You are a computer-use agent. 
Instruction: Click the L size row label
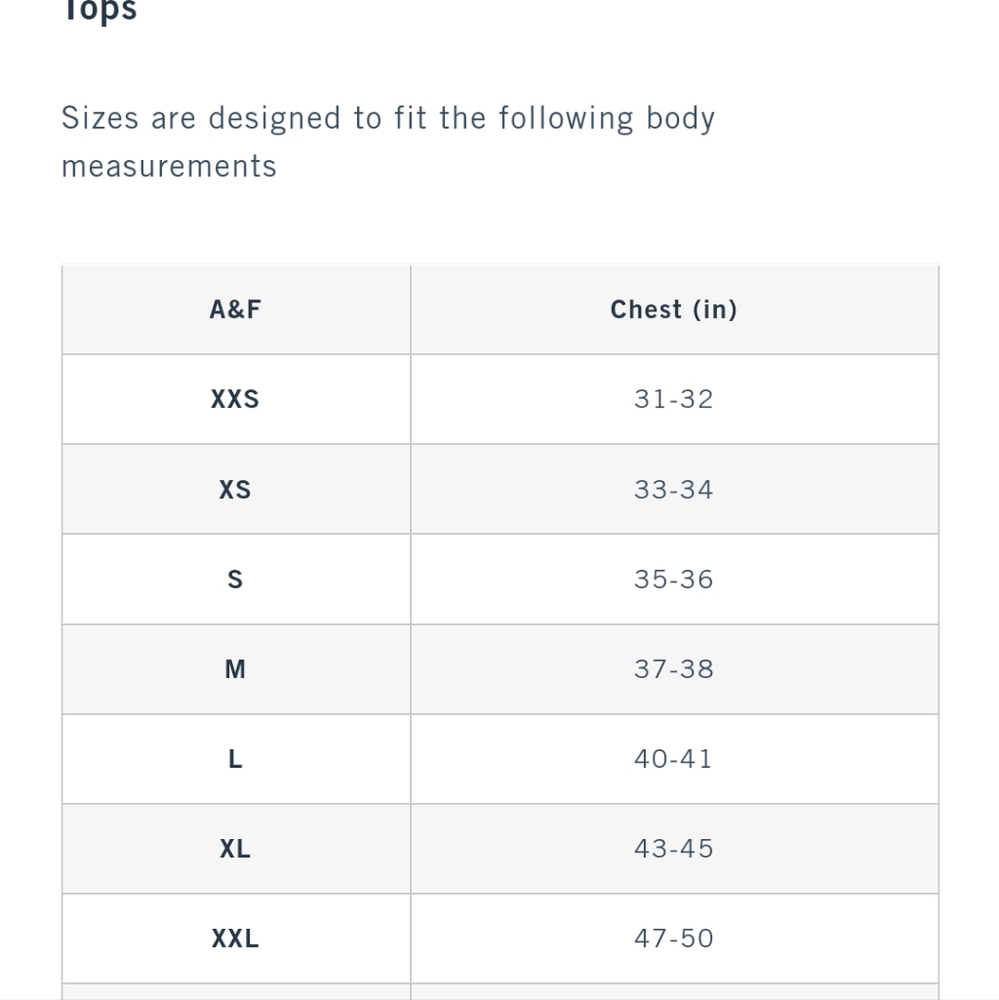235,759
